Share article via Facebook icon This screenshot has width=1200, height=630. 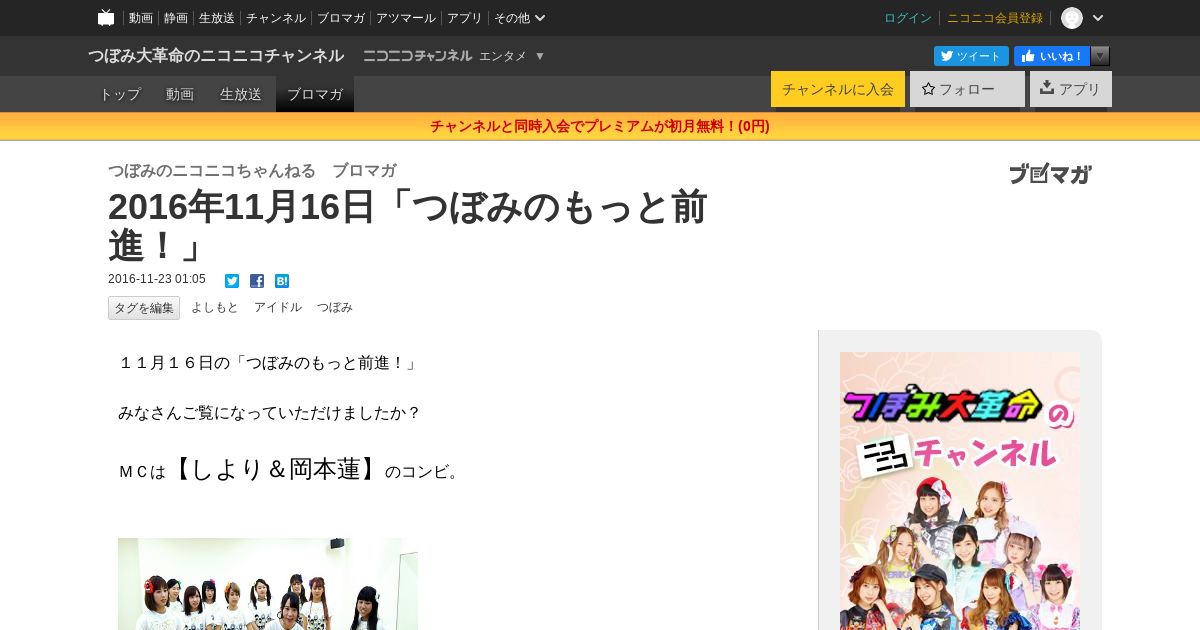coord(257,281)
